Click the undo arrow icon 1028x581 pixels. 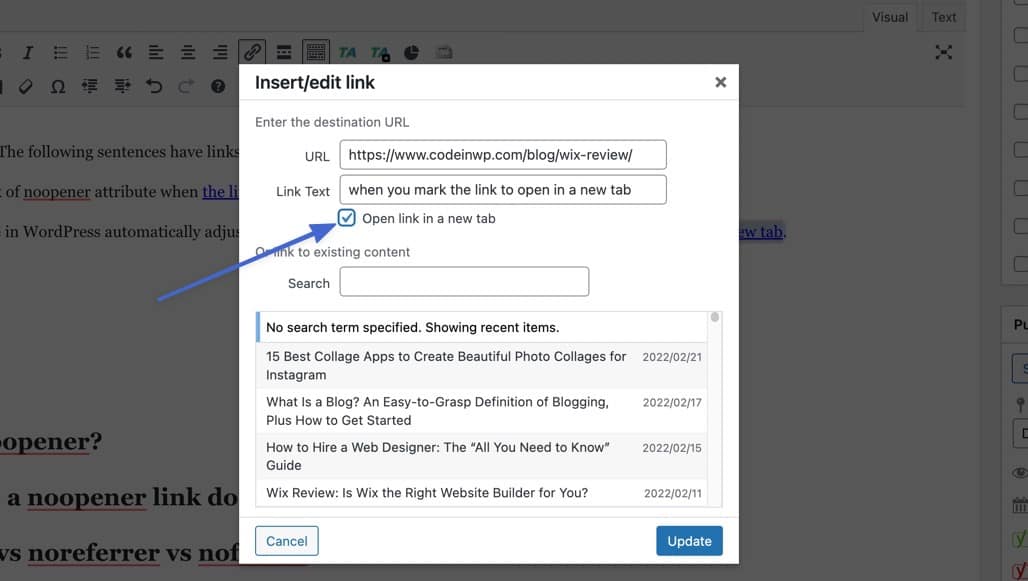pos(154,87)
